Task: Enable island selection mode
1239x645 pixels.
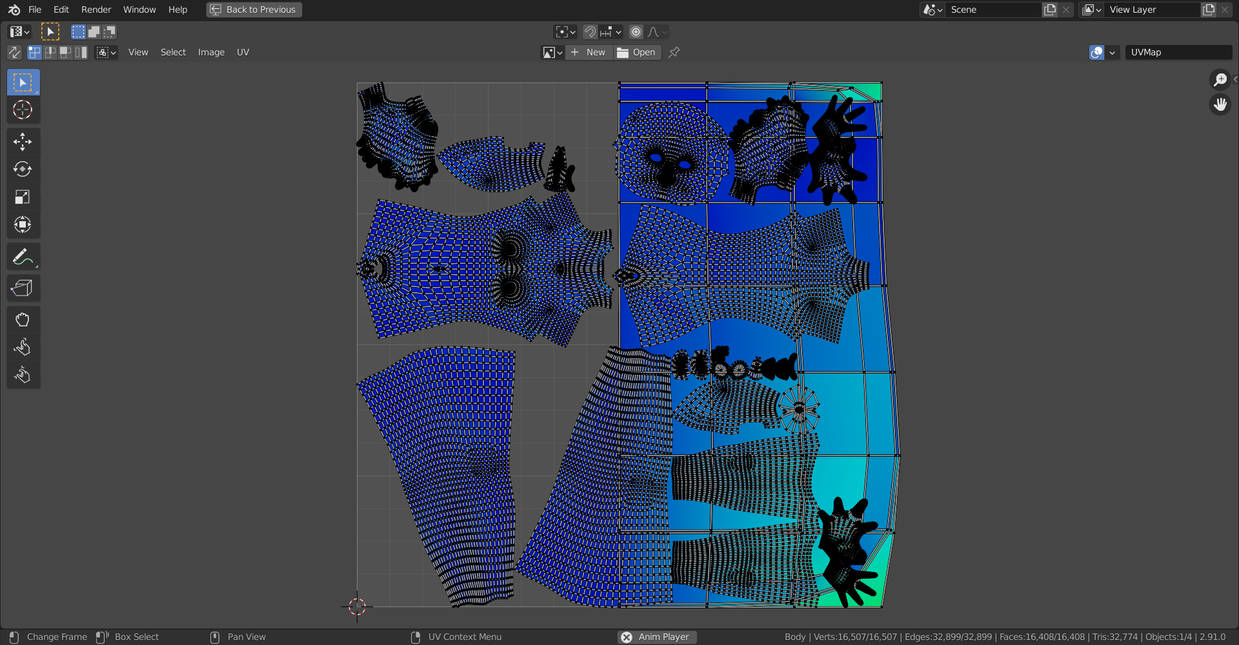Action: (80, 52)
